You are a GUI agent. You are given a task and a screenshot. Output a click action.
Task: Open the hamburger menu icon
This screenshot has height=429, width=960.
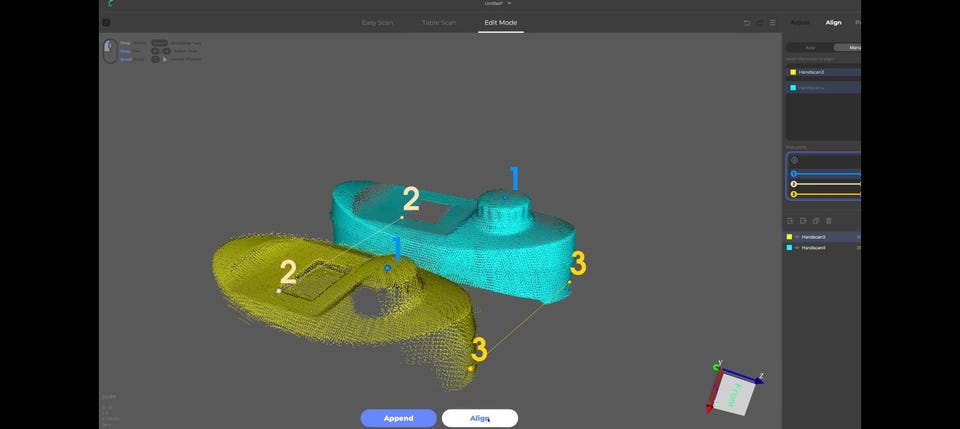[773, 23]
